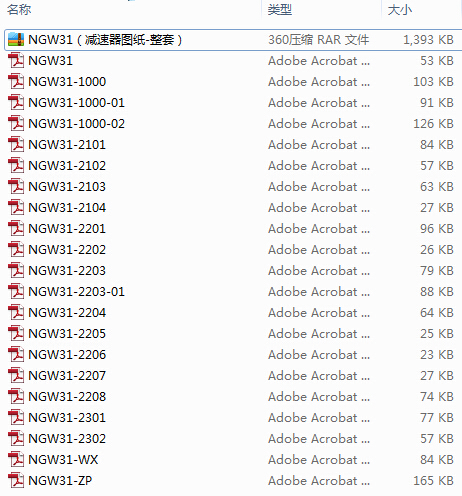Click the PDF icon of NGW31-2302

click(16, 438)
